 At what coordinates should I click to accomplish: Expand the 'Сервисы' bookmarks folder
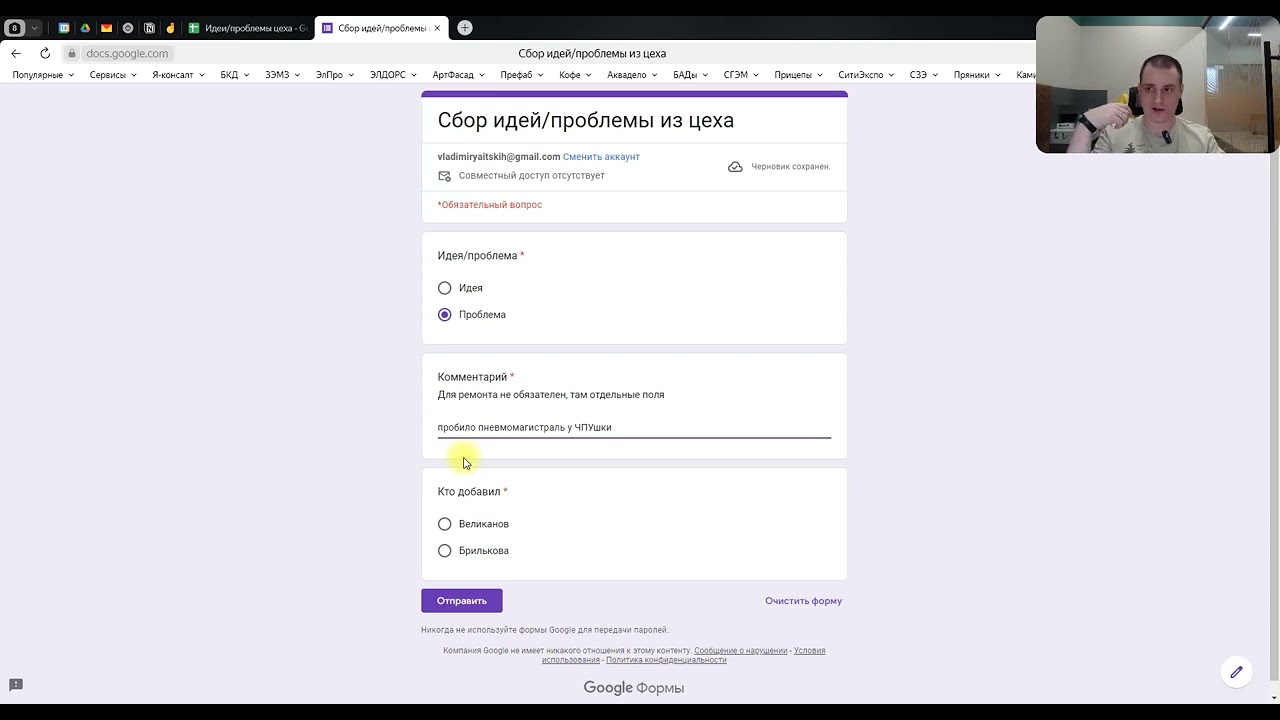coord(113,75)
